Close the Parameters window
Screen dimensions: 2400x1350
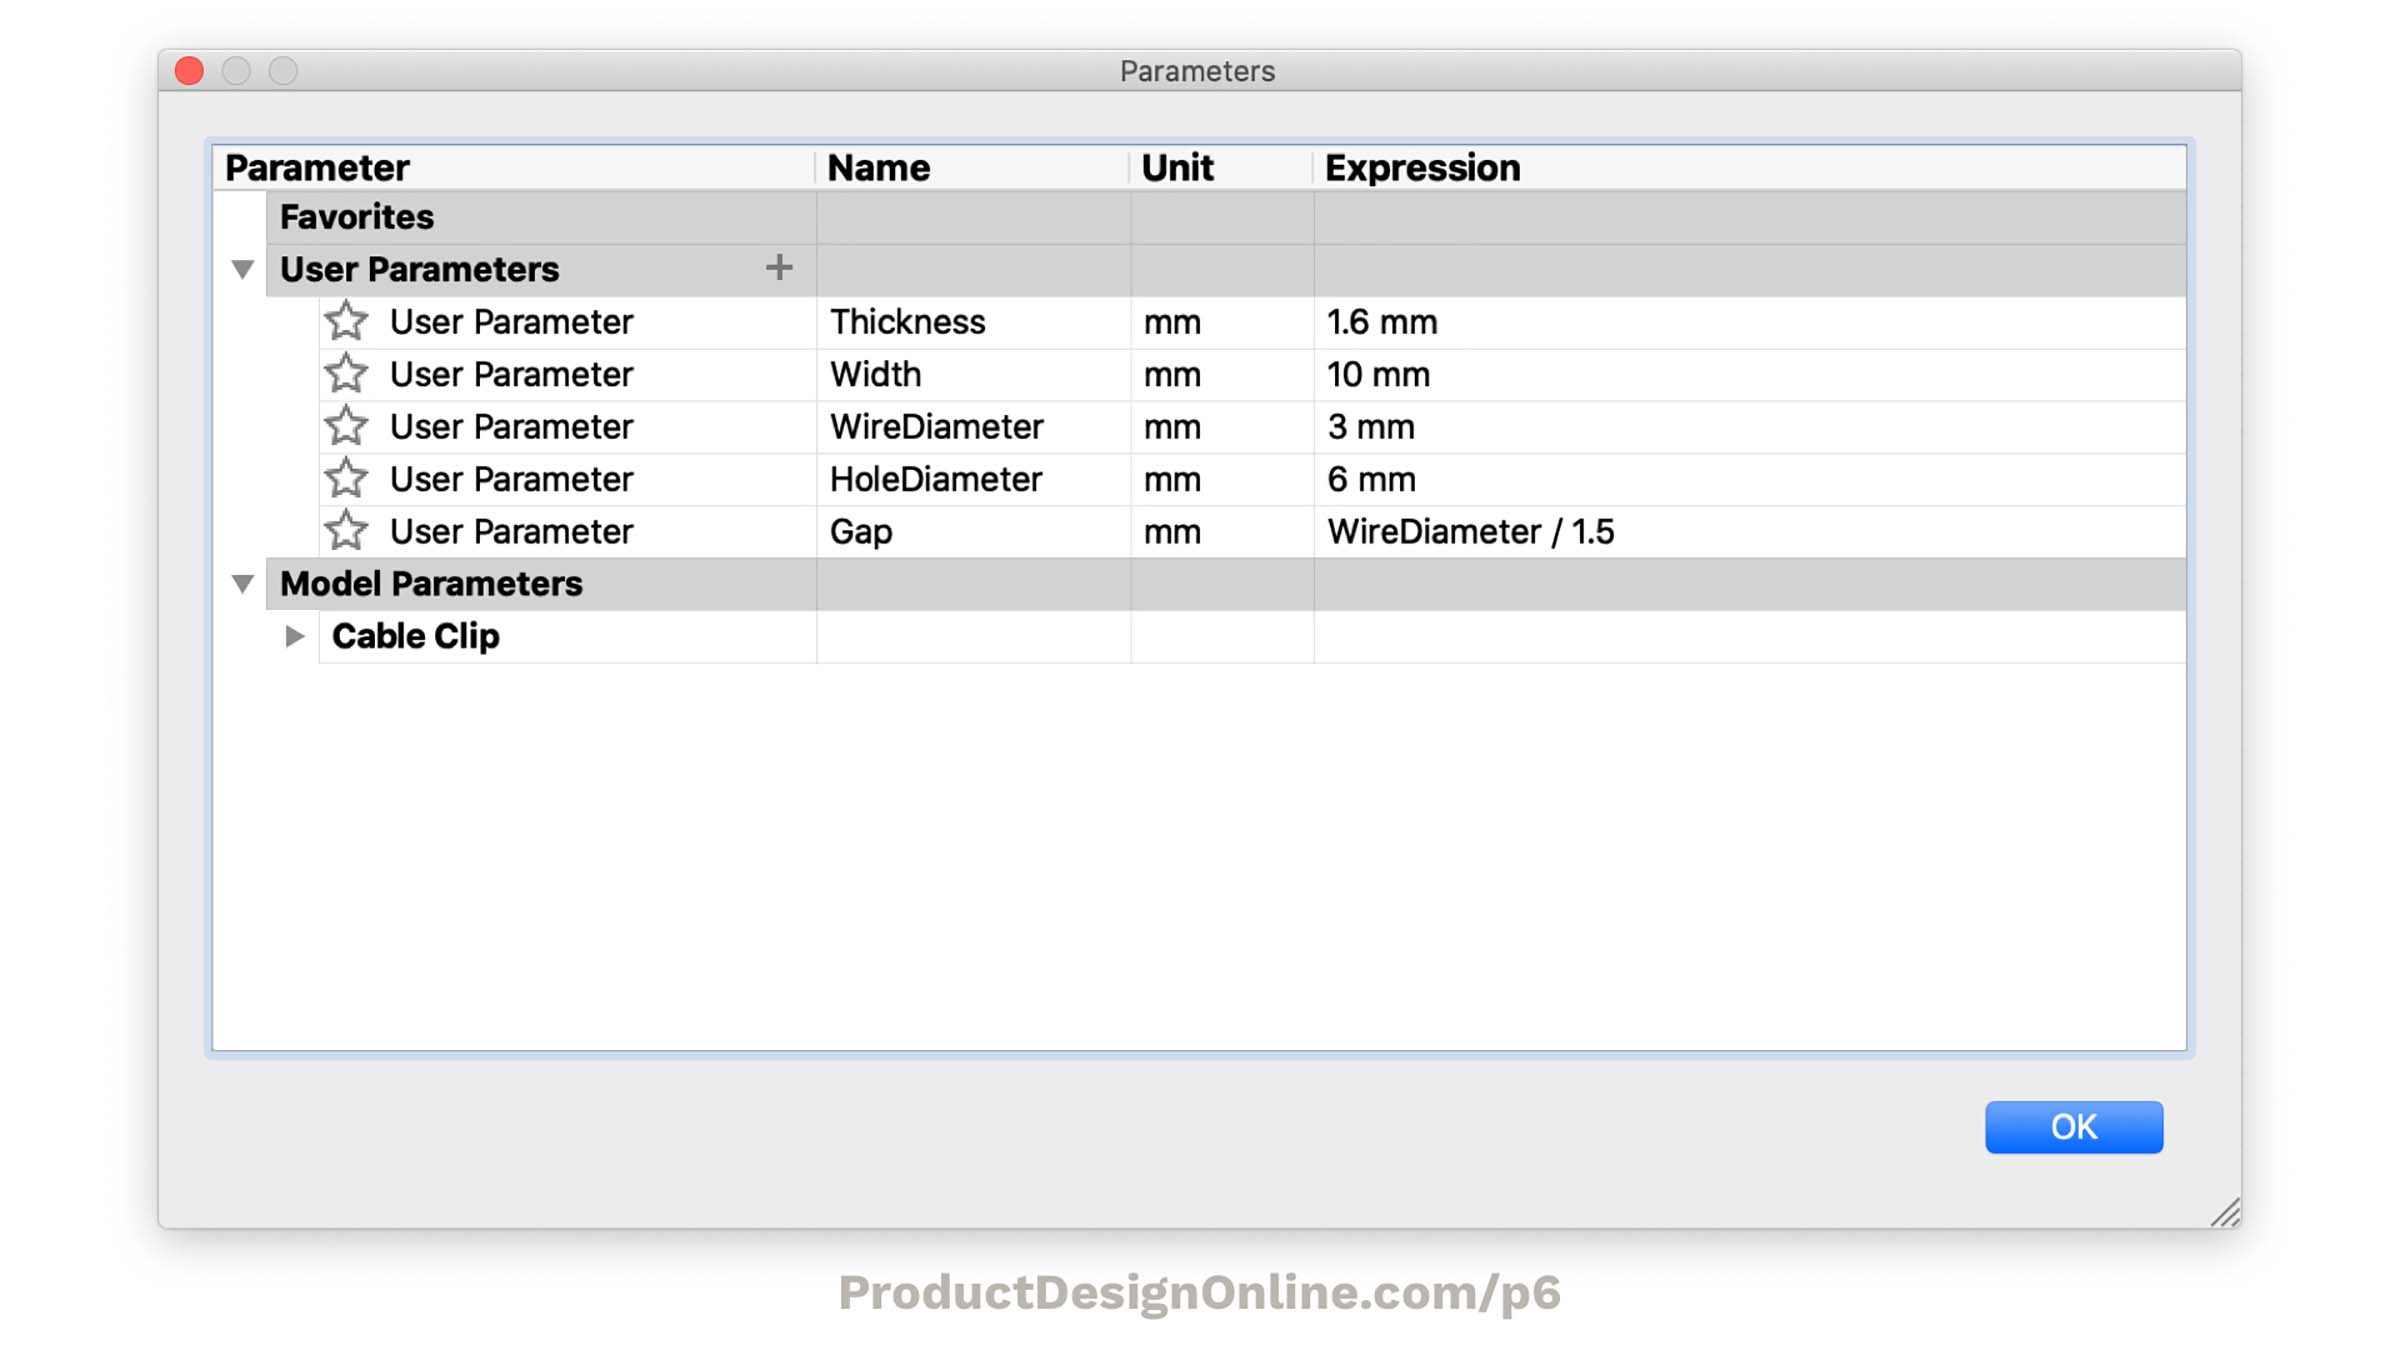pos(189,71)
